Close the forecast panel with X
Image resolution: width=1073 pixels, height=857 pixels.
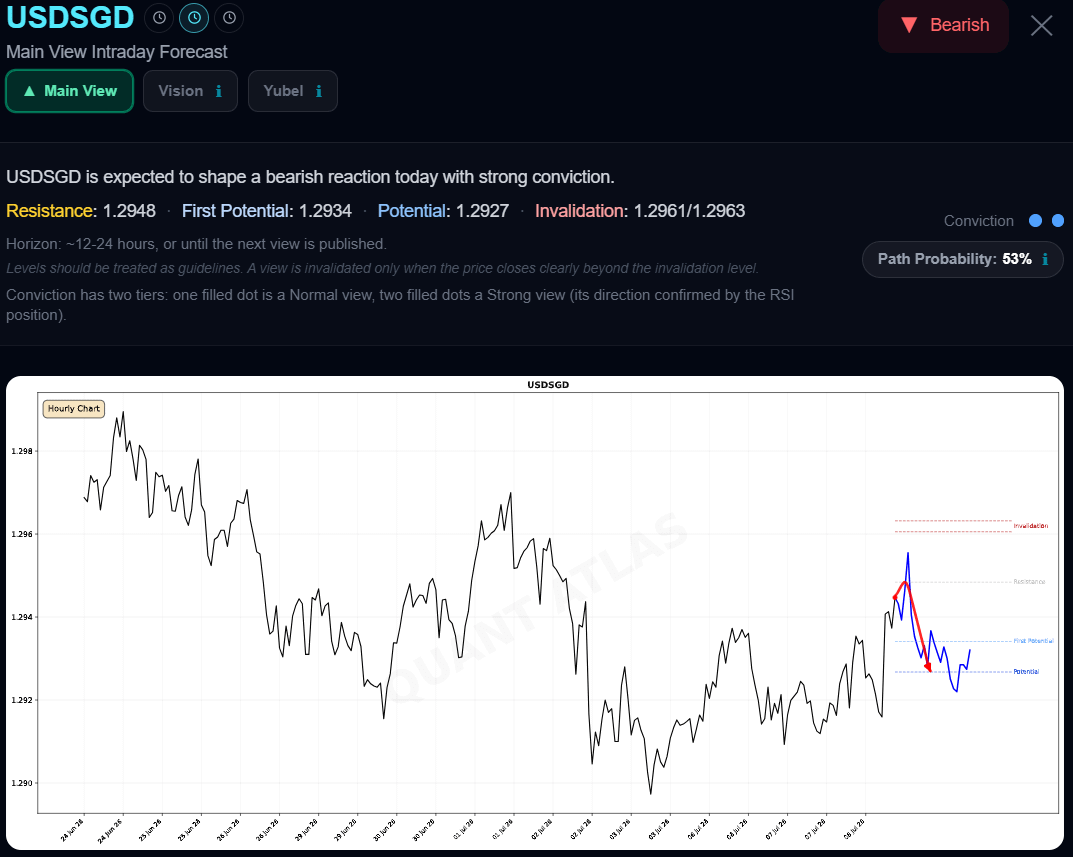(1042, 26)
